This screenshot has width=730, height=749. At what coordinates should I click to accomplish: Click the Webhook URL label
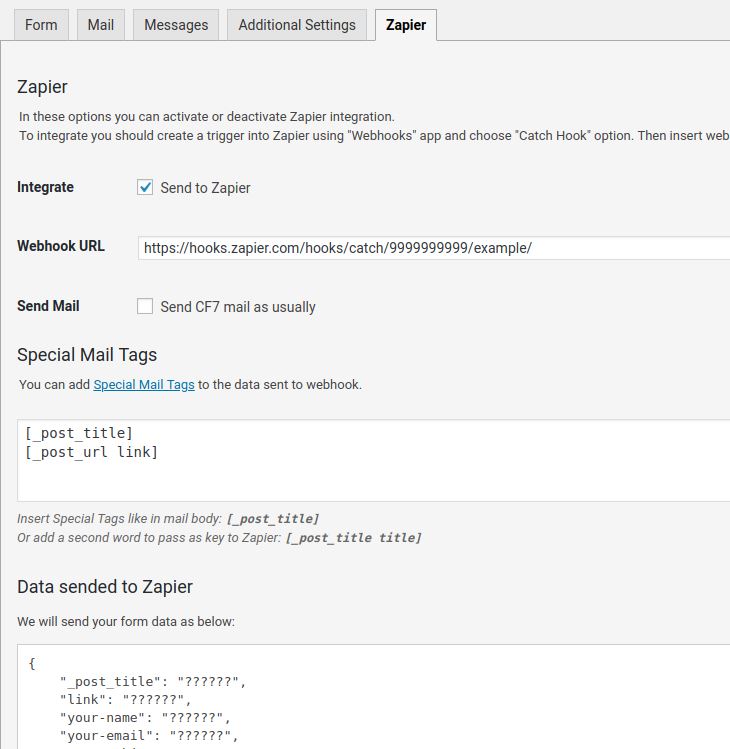coord(61,246)
